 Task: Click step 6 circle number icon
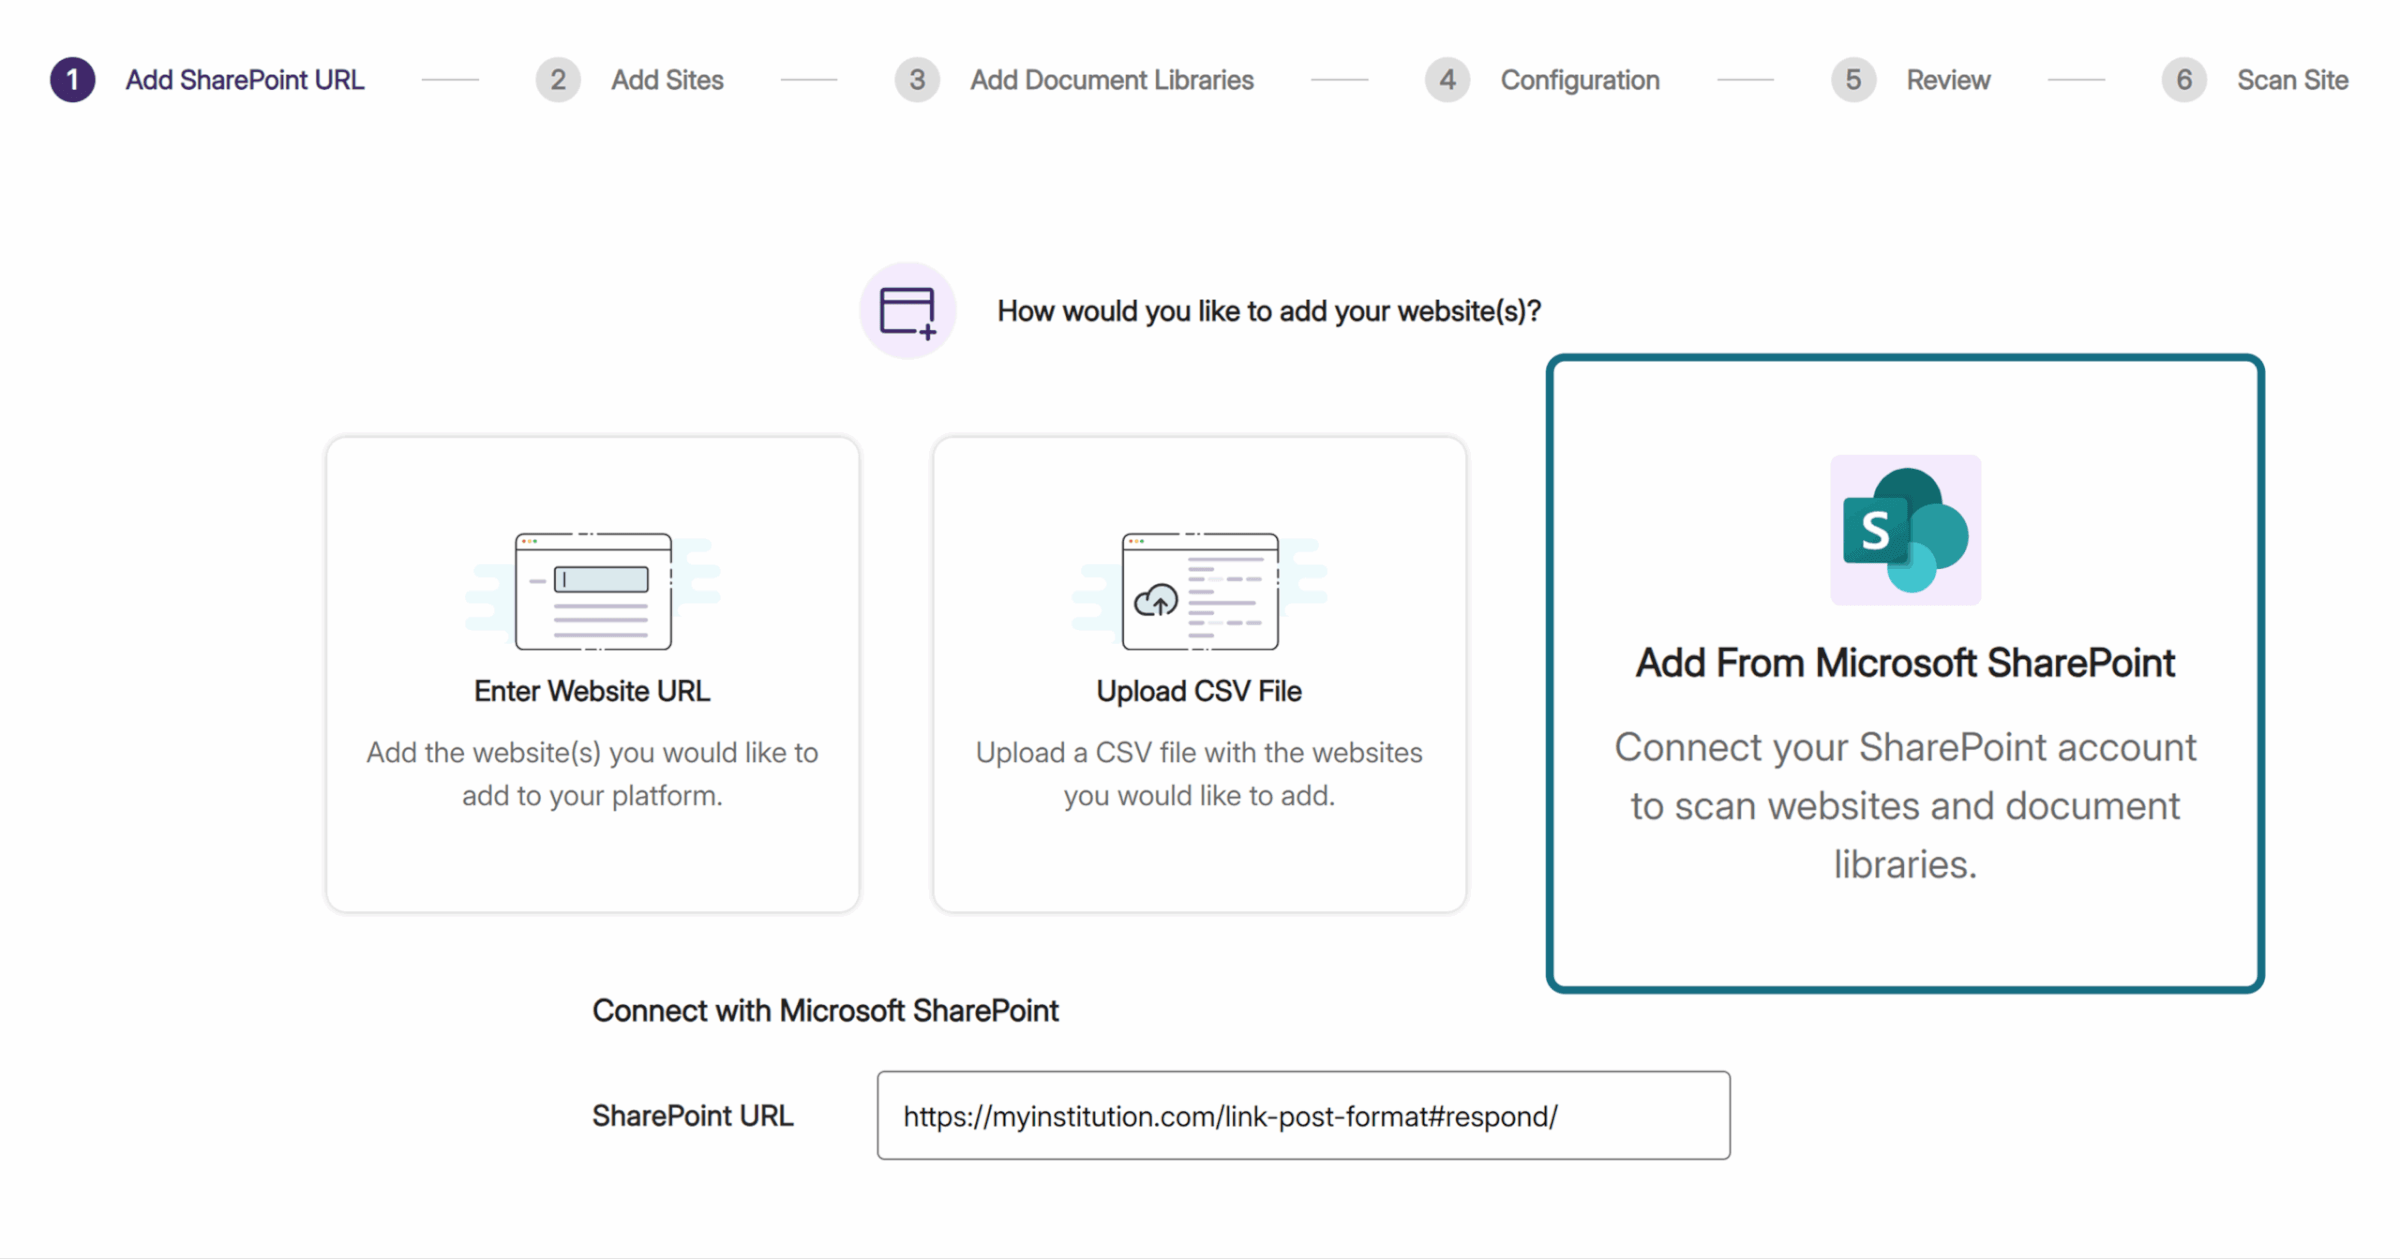(x=2184, y=80)
